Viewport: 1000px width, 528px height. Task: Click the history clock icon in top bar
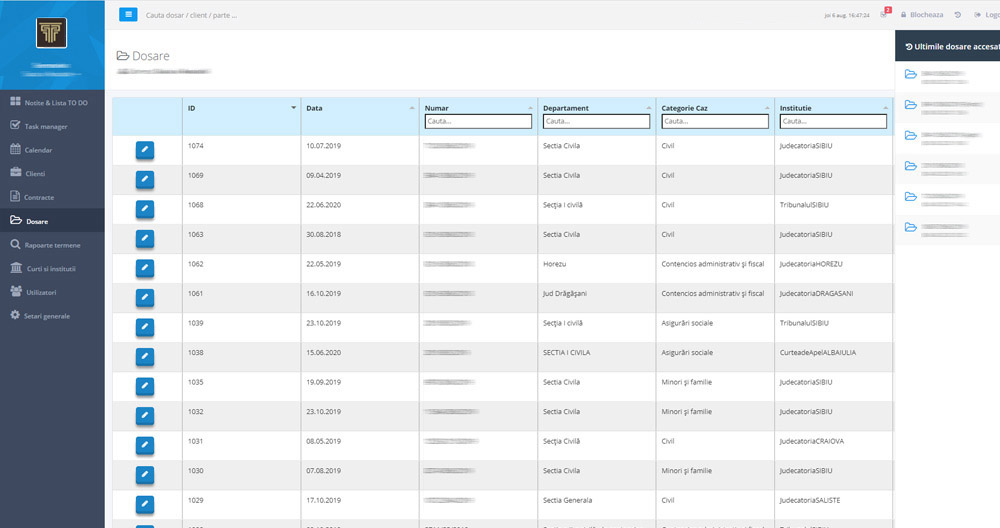click(958, 15)
